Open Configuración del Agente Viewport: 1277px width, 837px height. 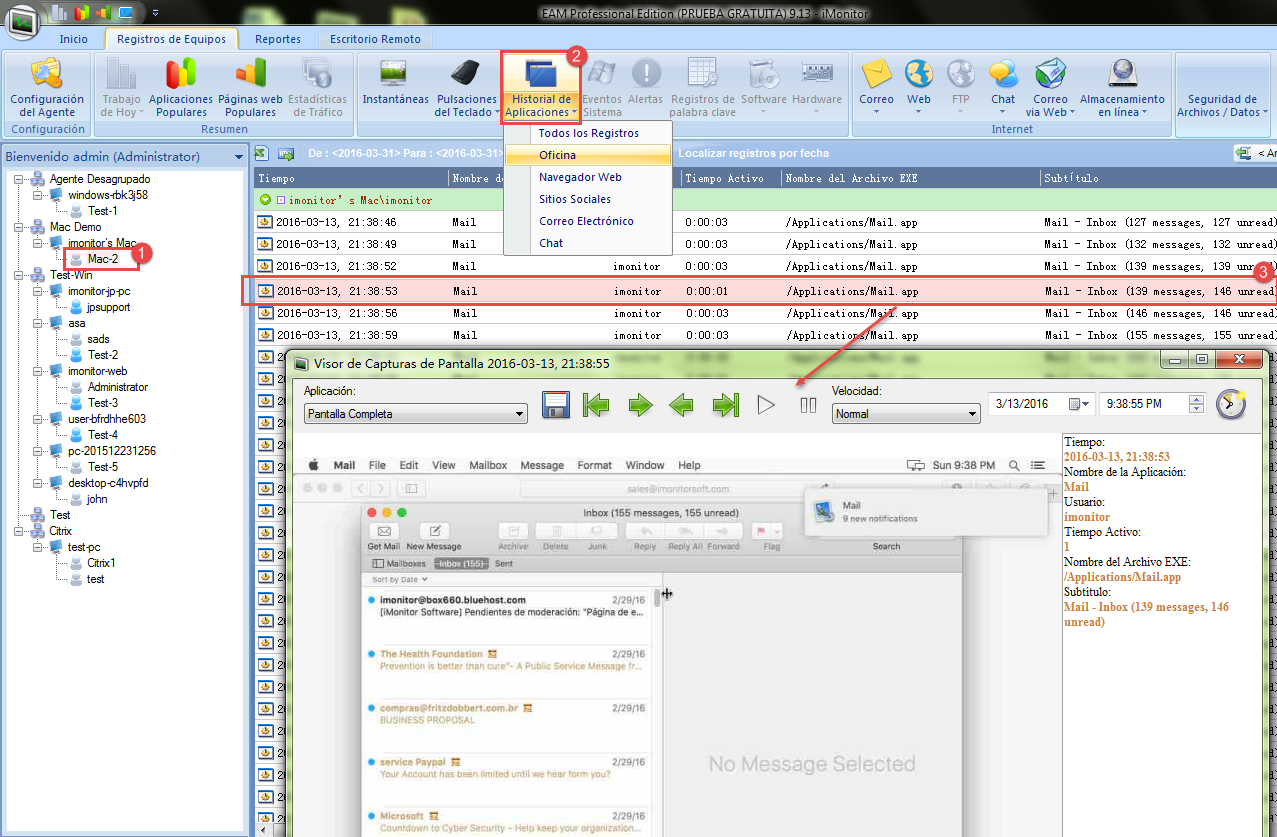(x=47, y=88)
